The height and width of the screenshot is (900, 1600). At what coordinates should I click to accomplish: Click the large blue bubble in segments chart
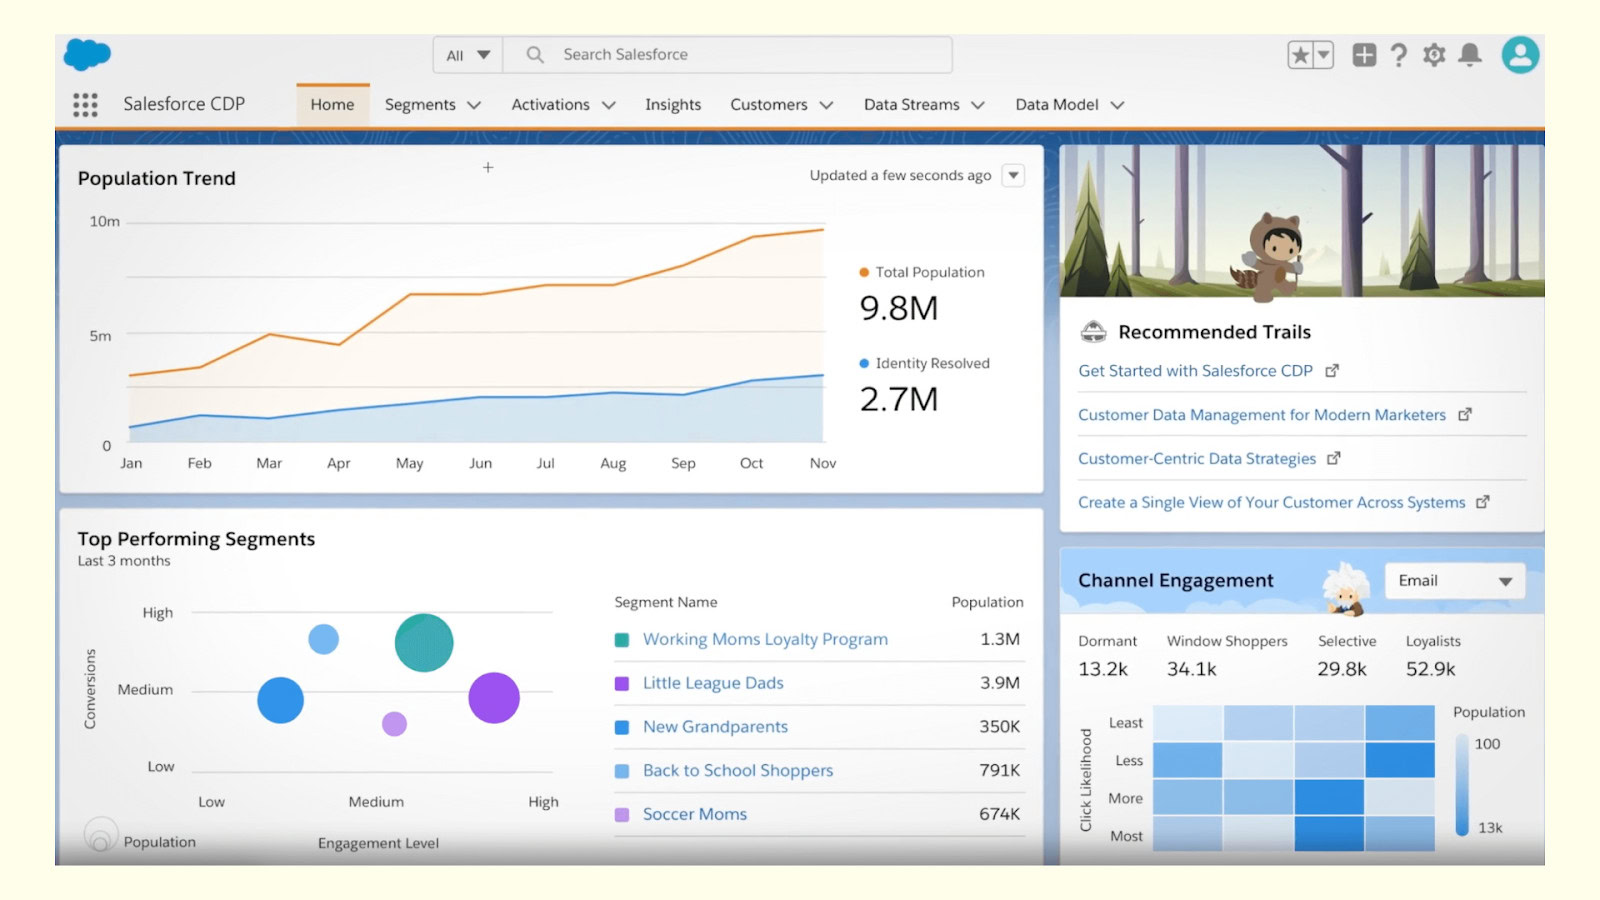(280, 700)
